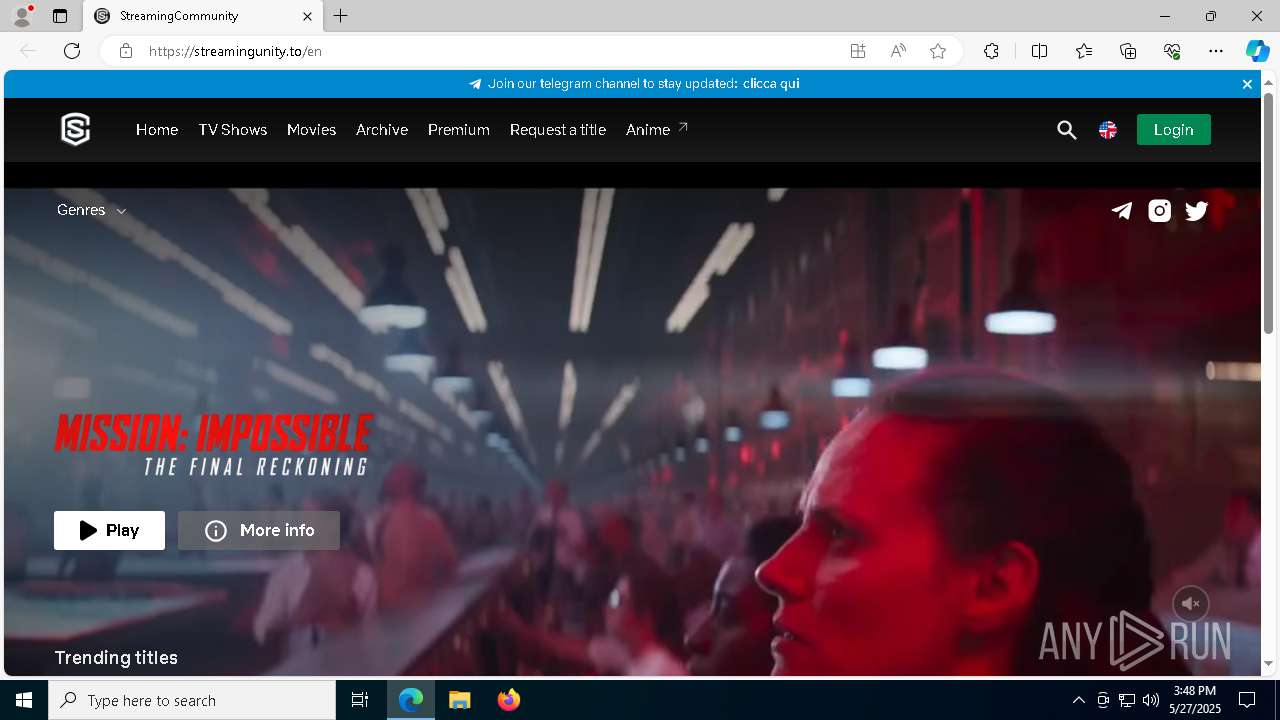The image size is (1280, 720).
Task: Open the Favorites list icon
Action: (x=1084, y=51)
